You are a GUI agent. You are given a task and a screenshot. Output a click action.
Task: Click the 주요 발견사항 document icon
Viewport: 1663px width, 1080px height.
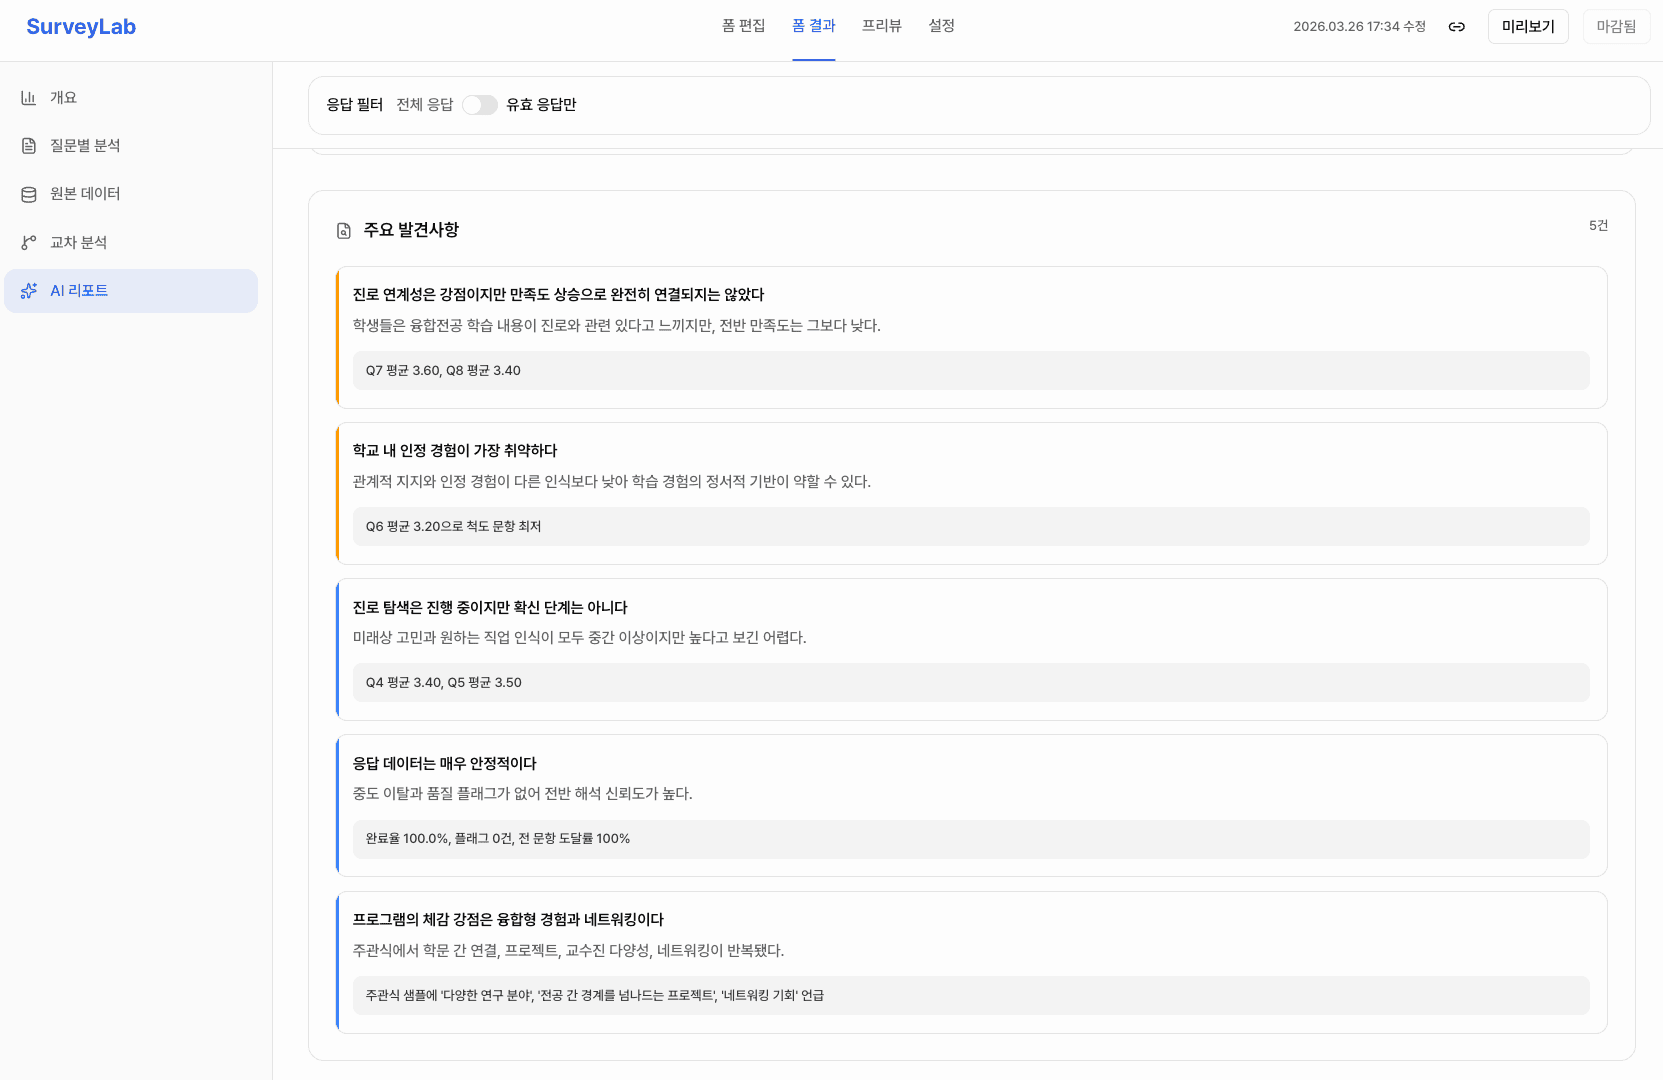pyautogui.click(x=344, y=229)
